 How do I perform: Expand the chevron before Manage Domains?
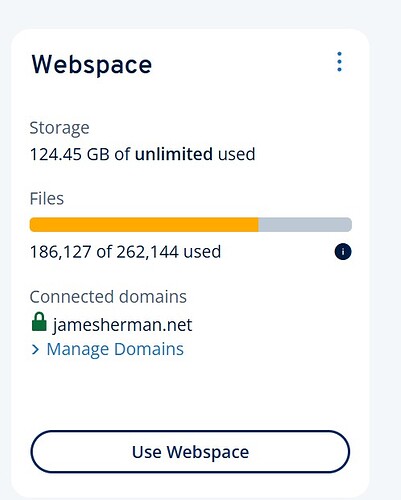(35, 349)
